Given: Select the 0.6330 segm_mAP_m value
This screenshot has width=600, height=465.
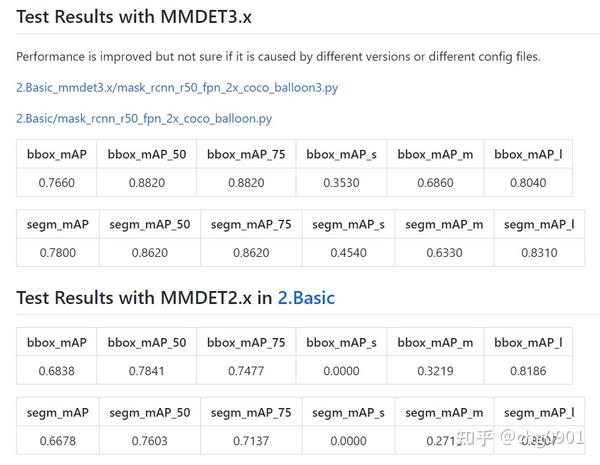Looking at the screenshot, I should click(x=444, y=253).
